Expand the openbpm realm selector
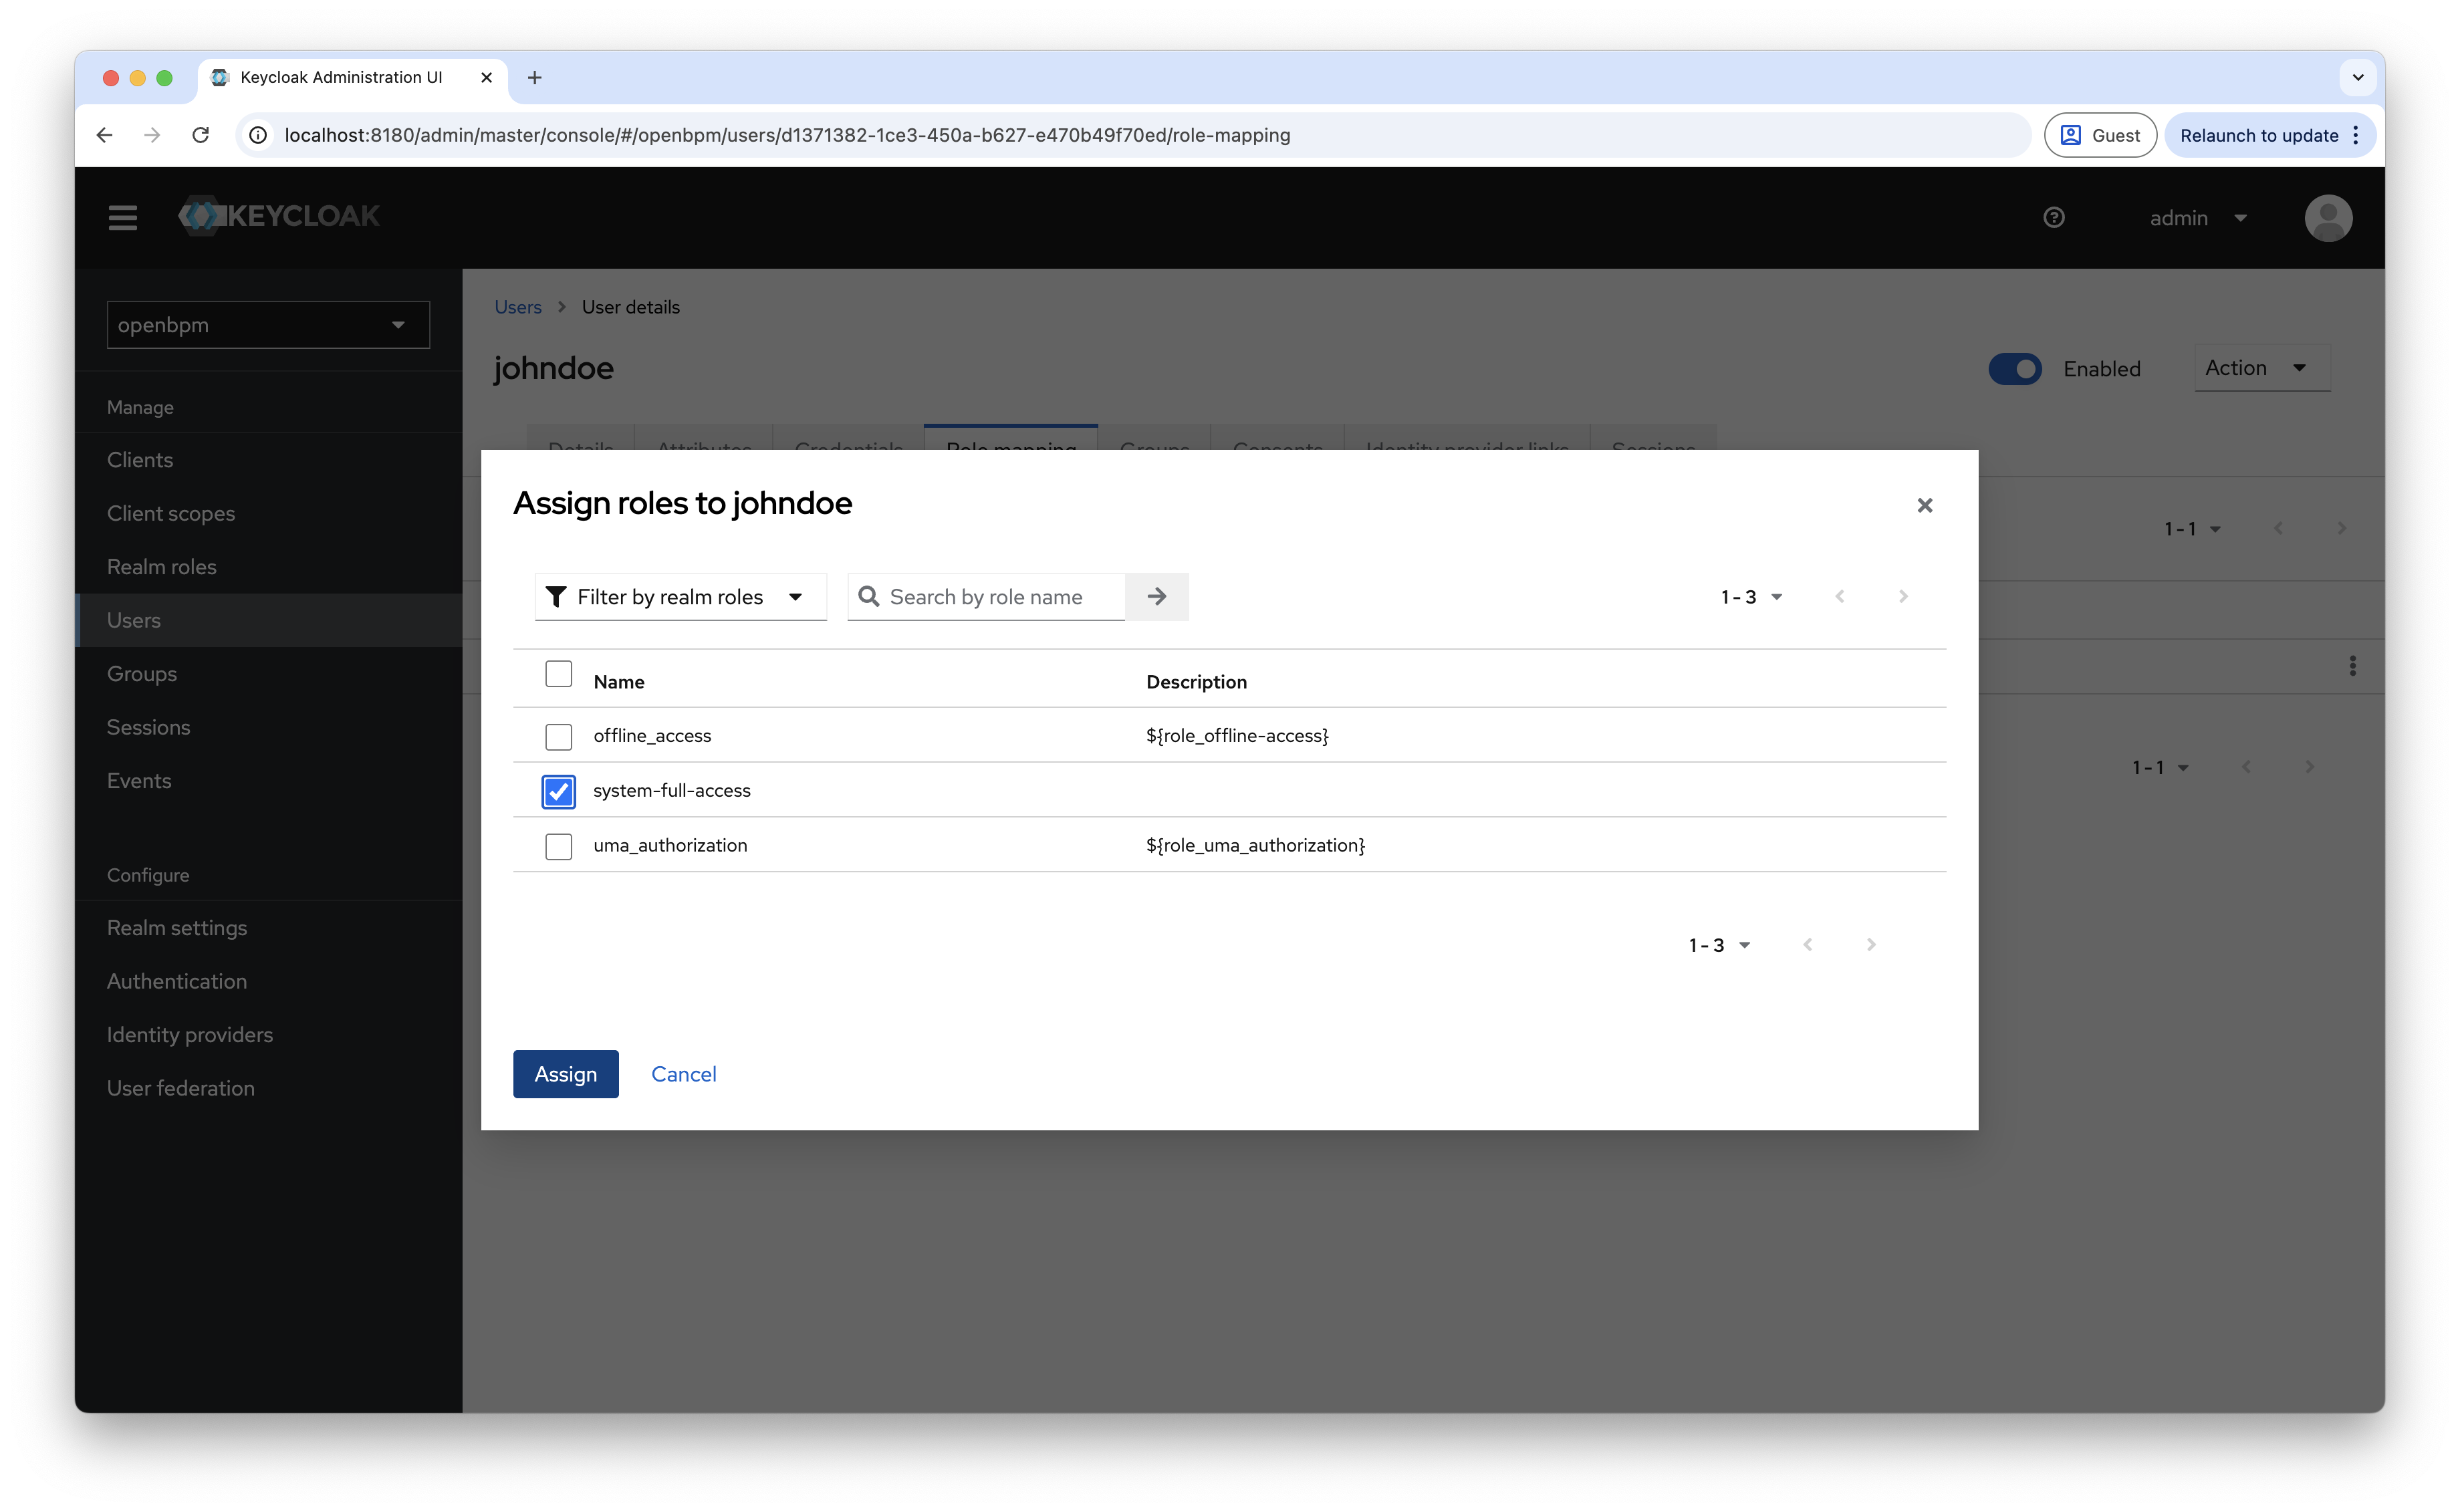2460x1512 pixels. click(x=268, y=324)
